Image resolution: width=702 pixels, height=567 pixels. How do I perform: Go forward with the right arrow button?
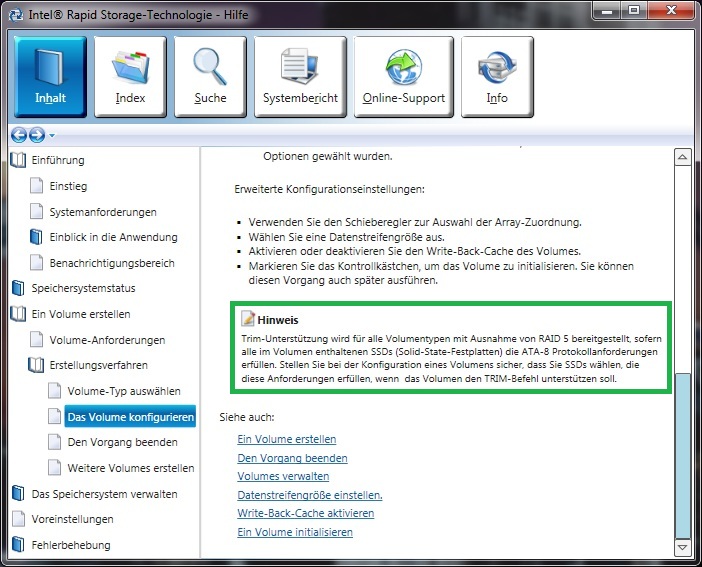(x=37, y=134)
